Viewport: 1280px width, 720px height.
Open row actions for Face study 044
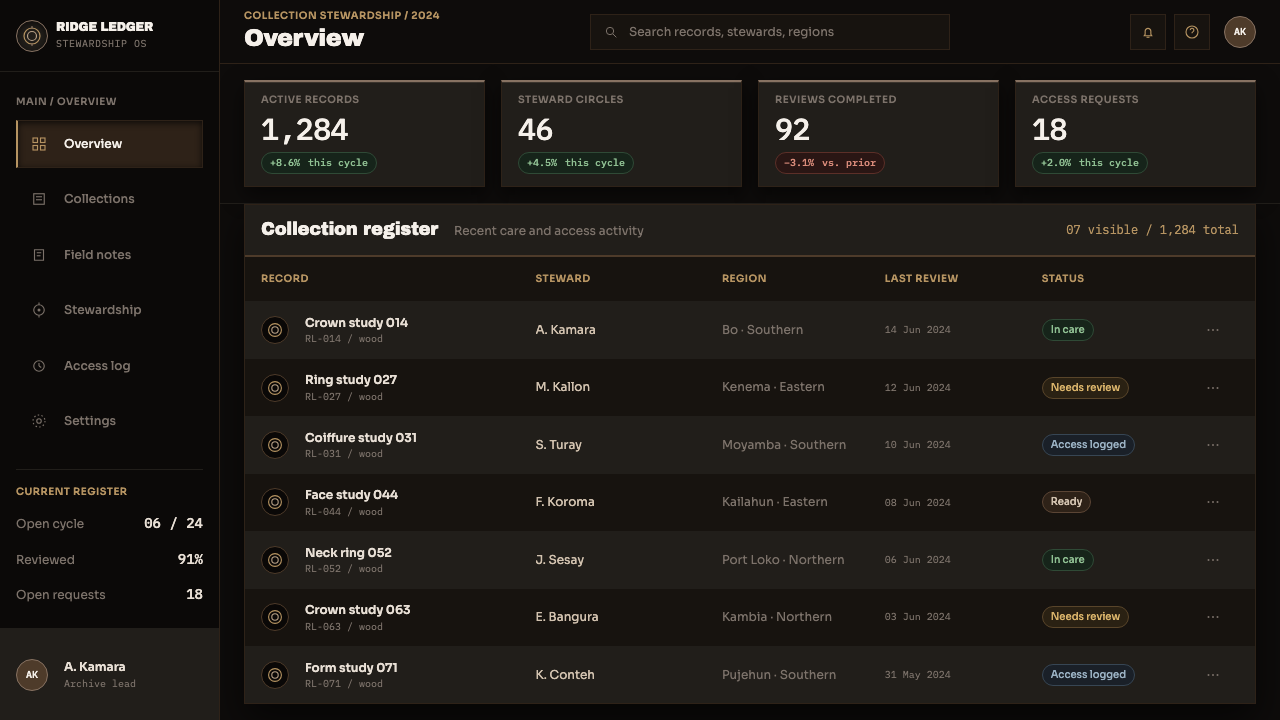point(1213,502)
